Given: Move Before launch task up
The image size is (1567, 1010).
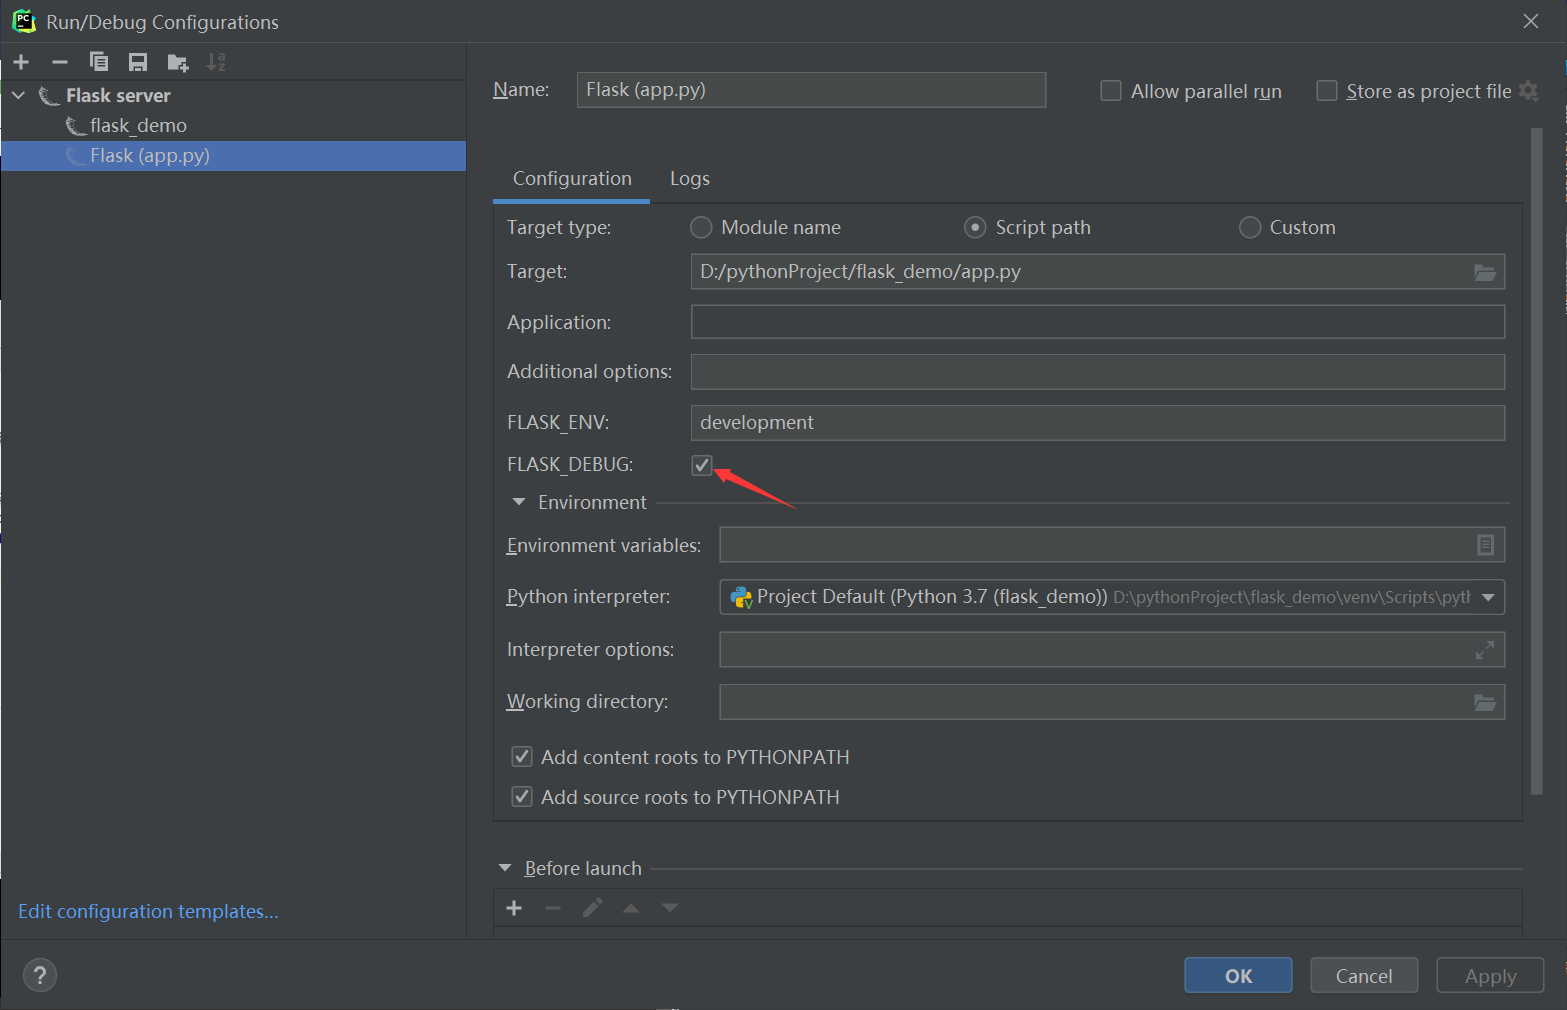Looking at the screenshot, I should tap(631, 908).
